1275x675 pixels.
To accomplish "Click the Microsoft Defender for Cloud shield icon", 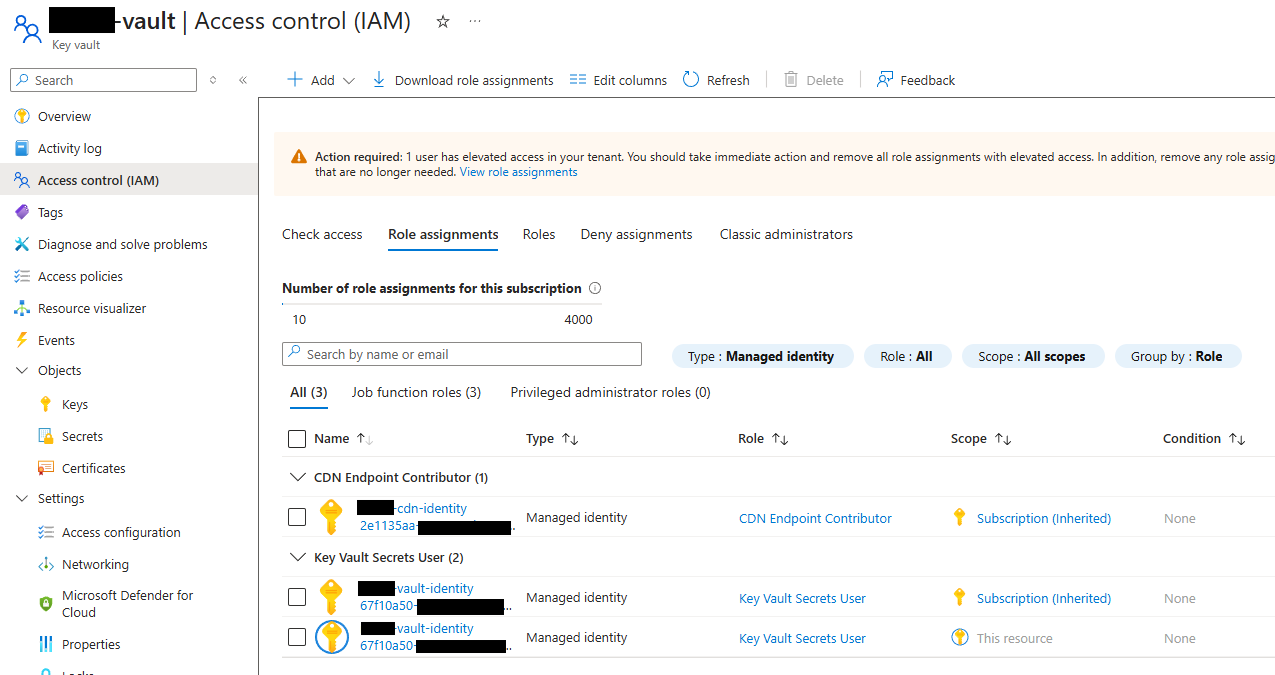I will [45, 604].
